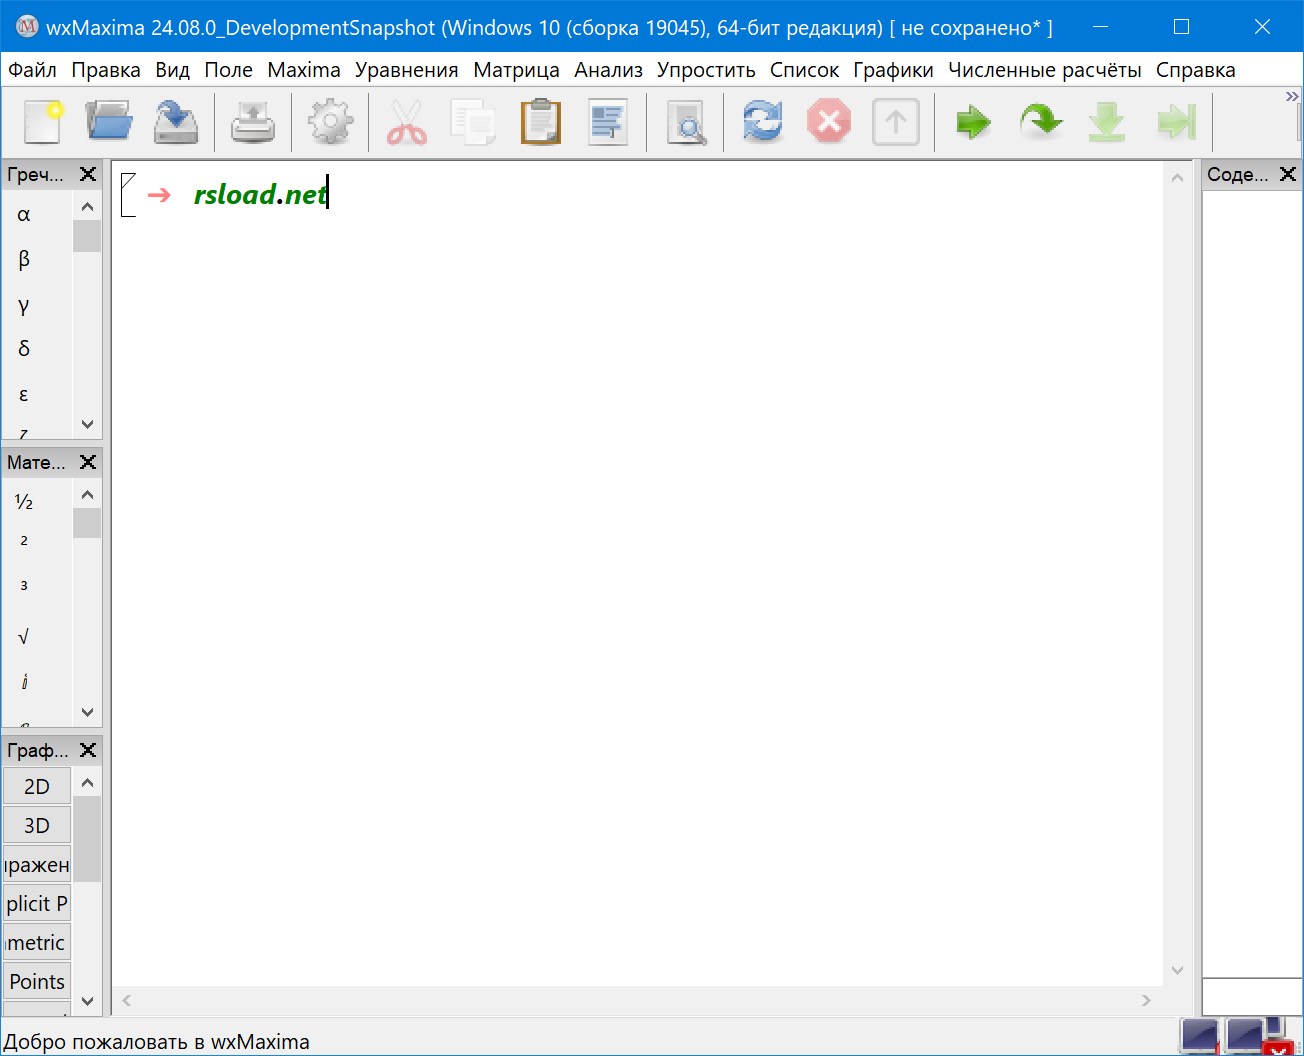The width and height of the screenshot is (1304, 1056).
Task: Interrupt calculation with the red X icon
Action: click(829, 123)
